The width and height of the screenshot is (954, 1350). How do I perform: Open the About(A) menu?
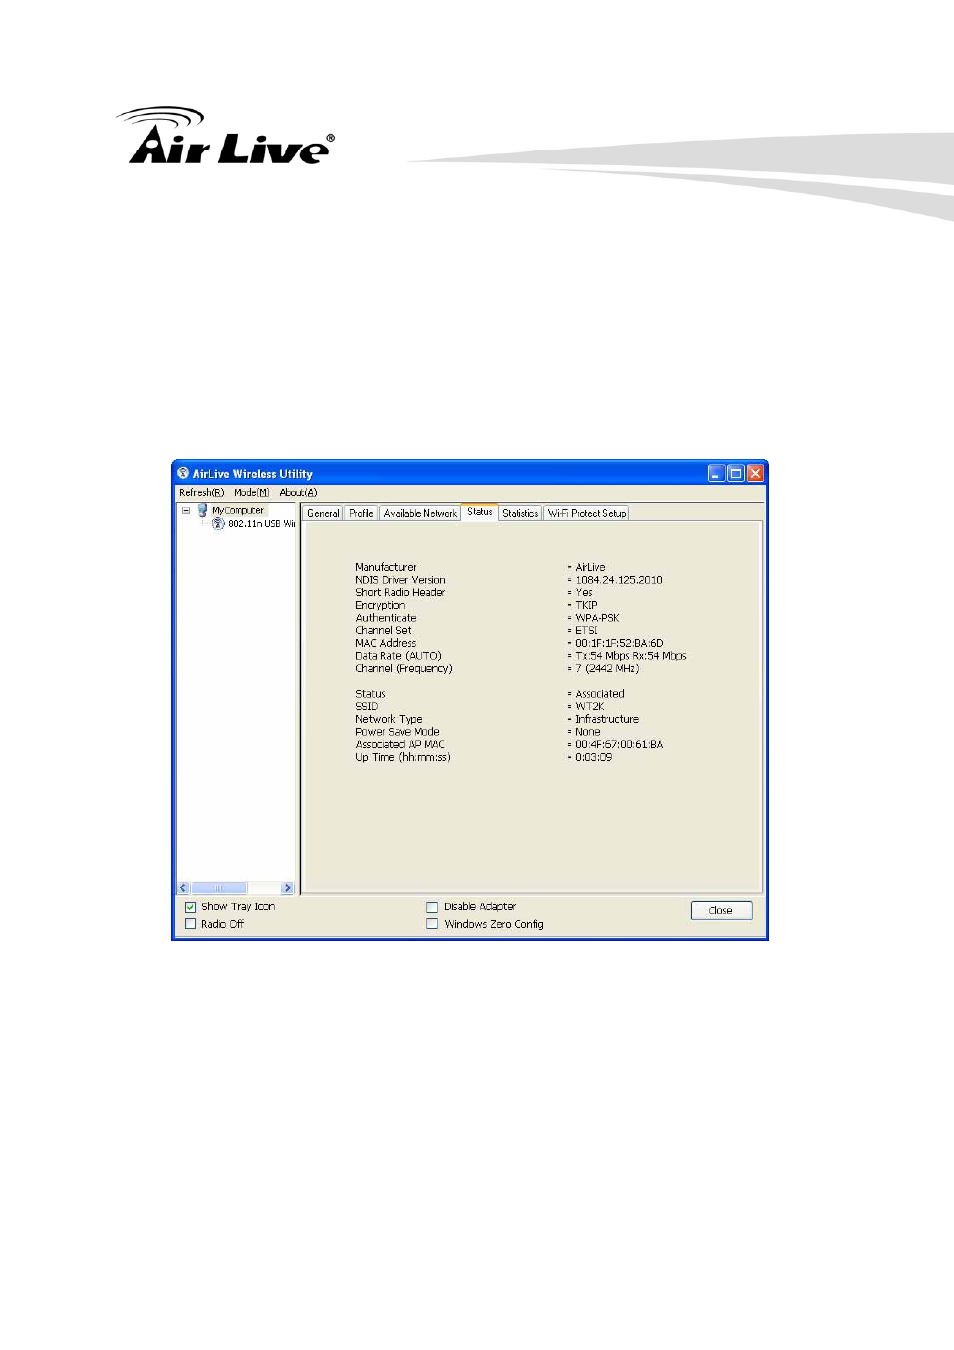pyautogui.click(x=298, y=492)
